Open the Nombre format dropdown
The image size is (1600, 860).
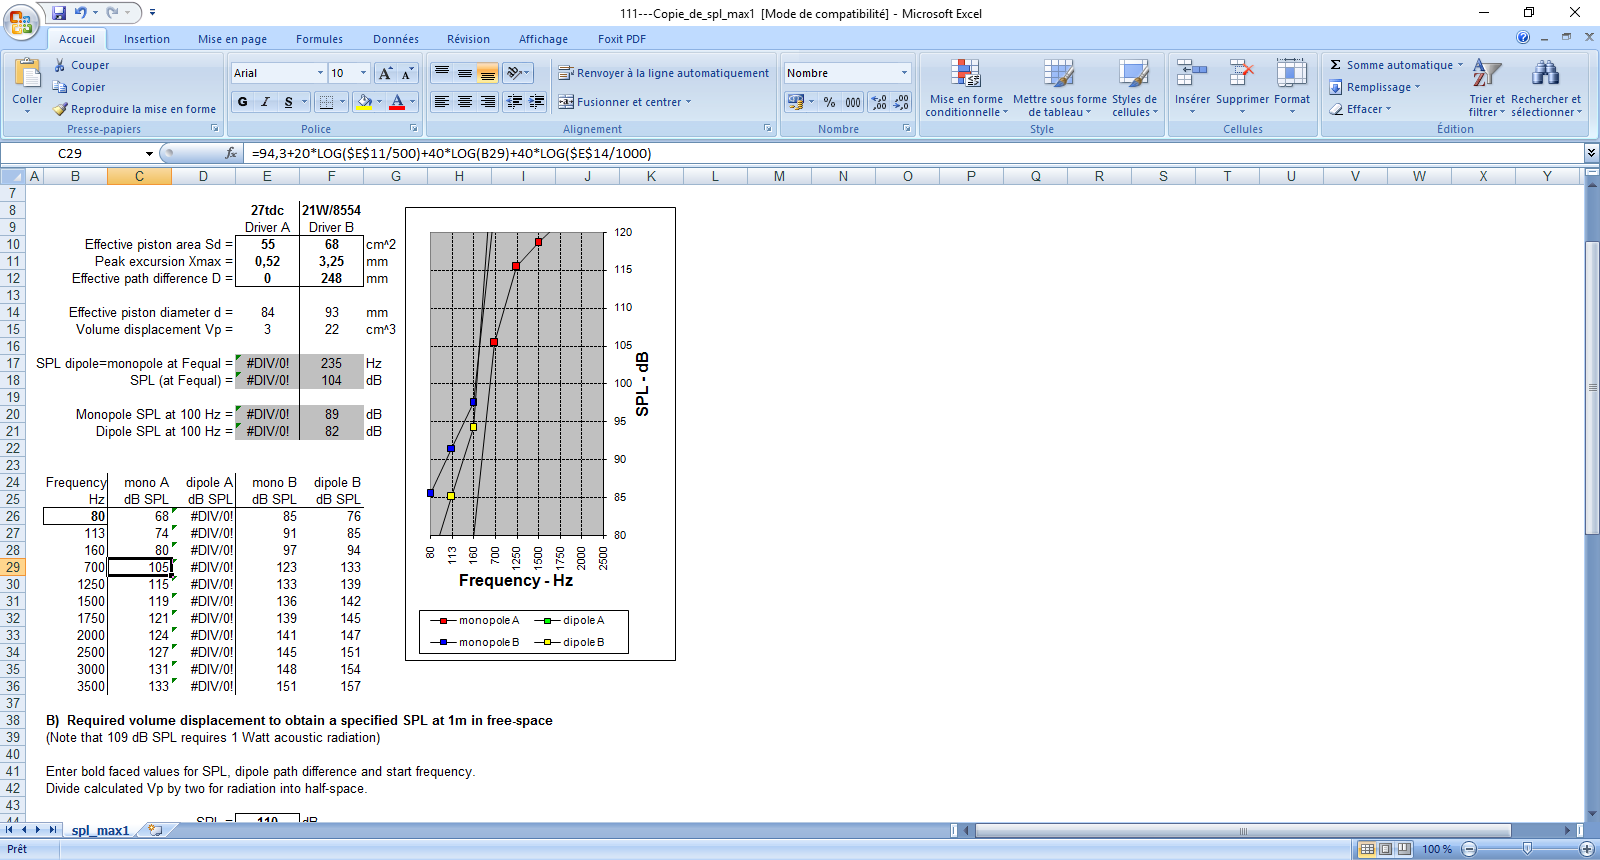pos(904,73)
